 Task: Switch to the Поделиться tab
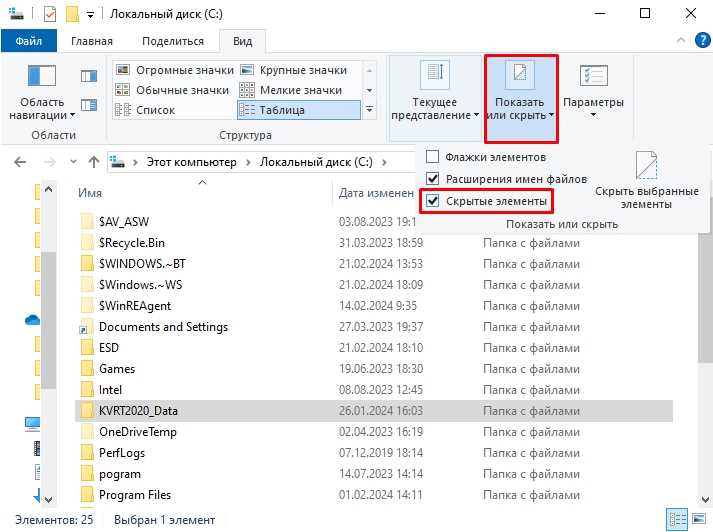pos(173,41)
